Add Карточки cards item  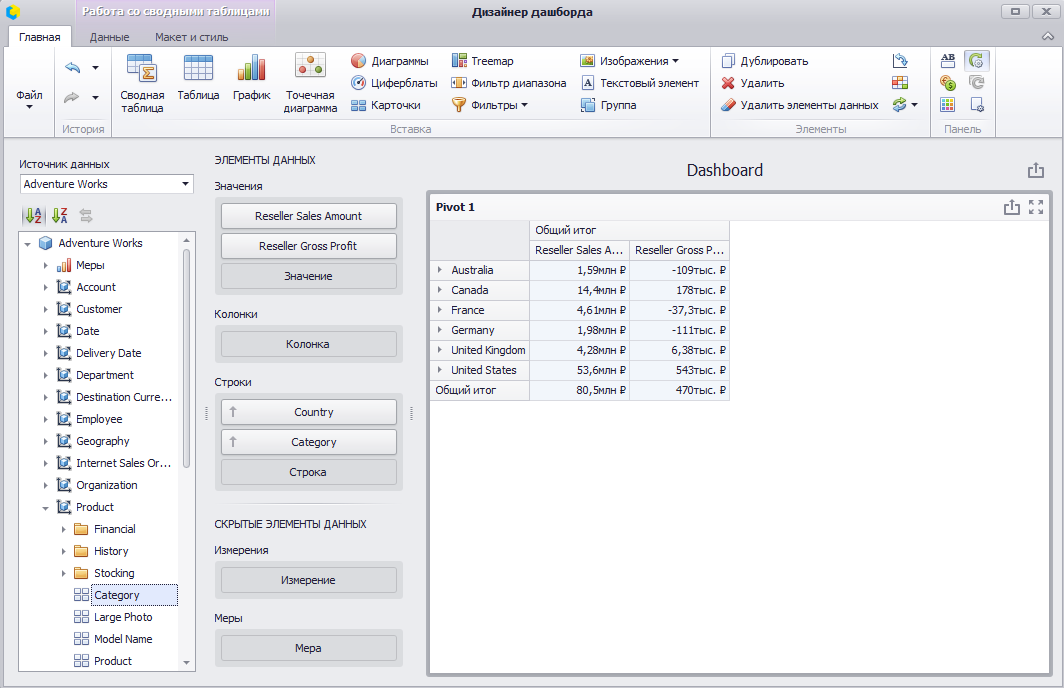pos(386,105)
